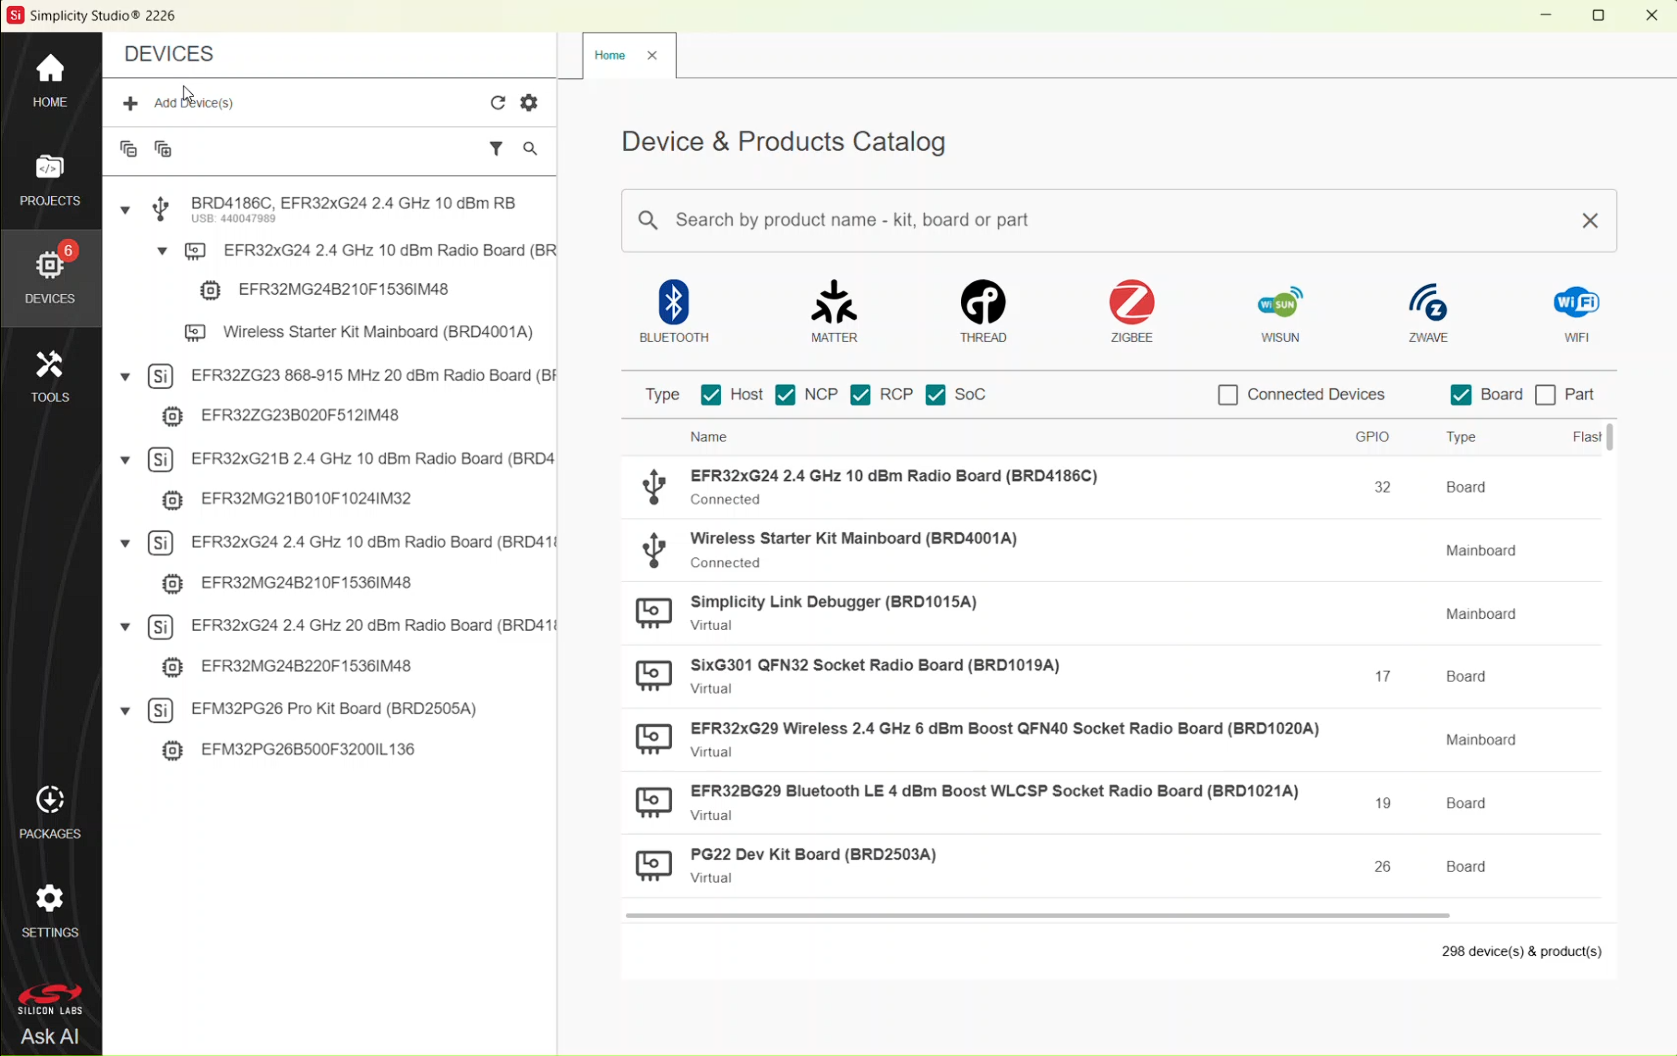
Task: Select EFM32PG26B500F3200IL136 in device tree
Action: [x=308, y=749]
